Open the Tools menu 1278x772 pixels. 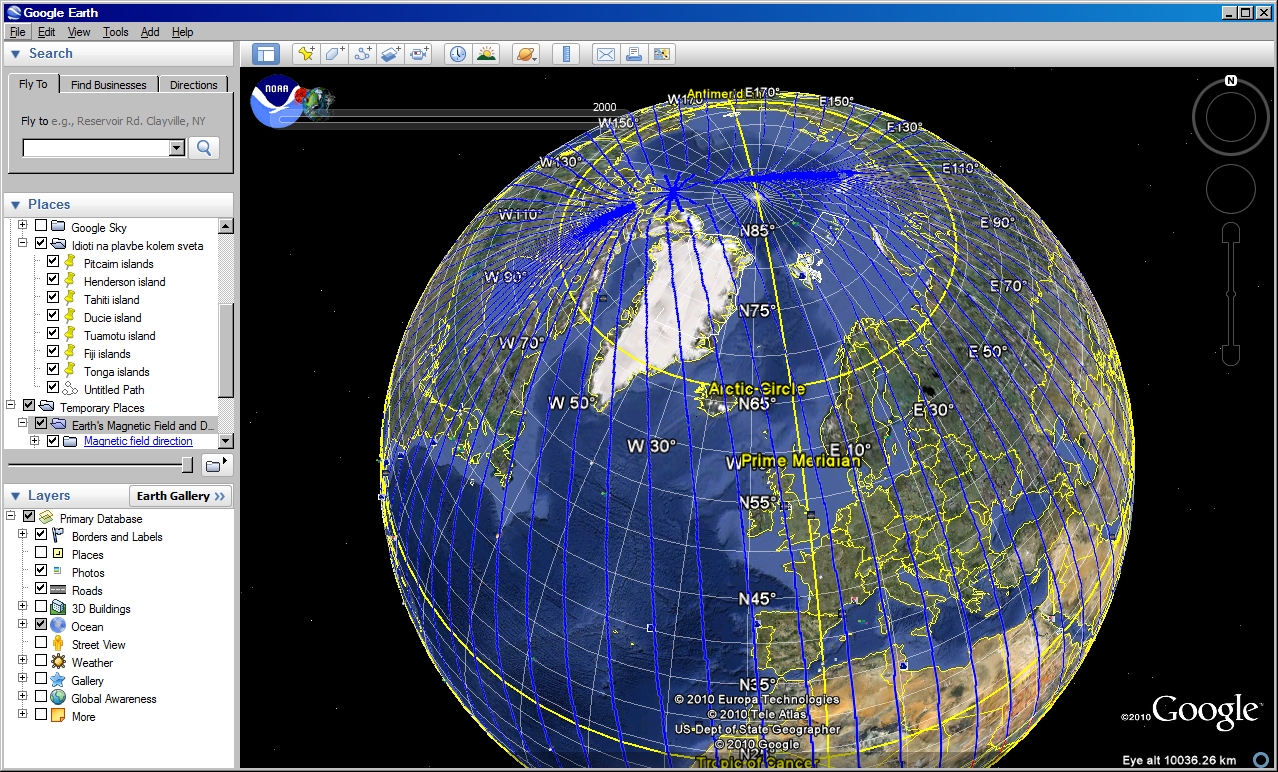[116, 32]
